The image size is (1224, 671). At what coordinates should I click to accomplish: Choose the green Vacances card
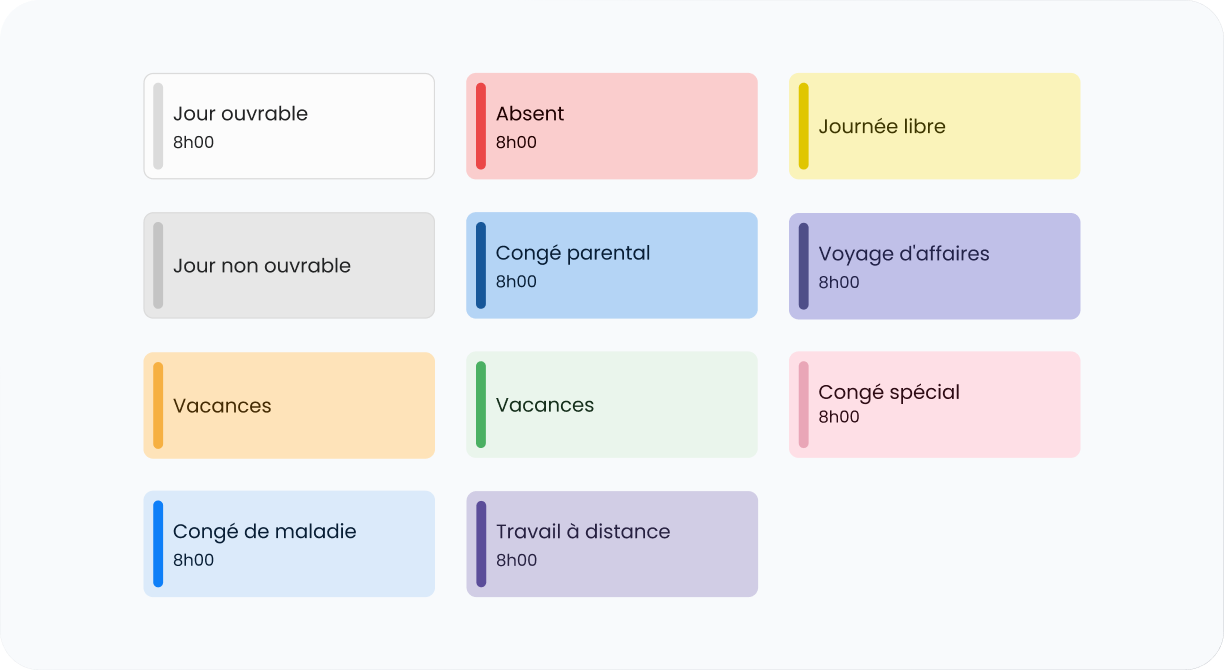pos(612,404)
